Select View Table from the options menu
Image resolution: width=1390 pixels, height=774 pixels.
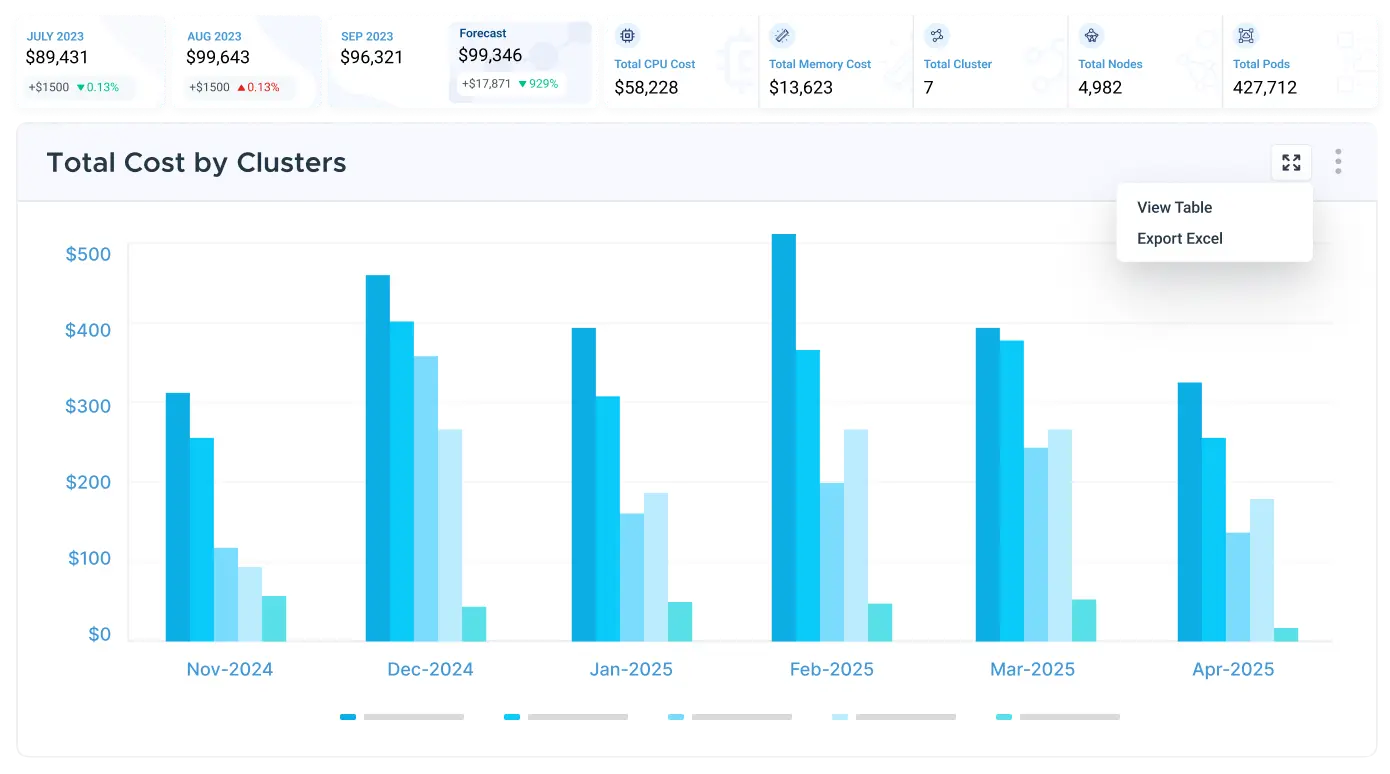(1174, 207)
